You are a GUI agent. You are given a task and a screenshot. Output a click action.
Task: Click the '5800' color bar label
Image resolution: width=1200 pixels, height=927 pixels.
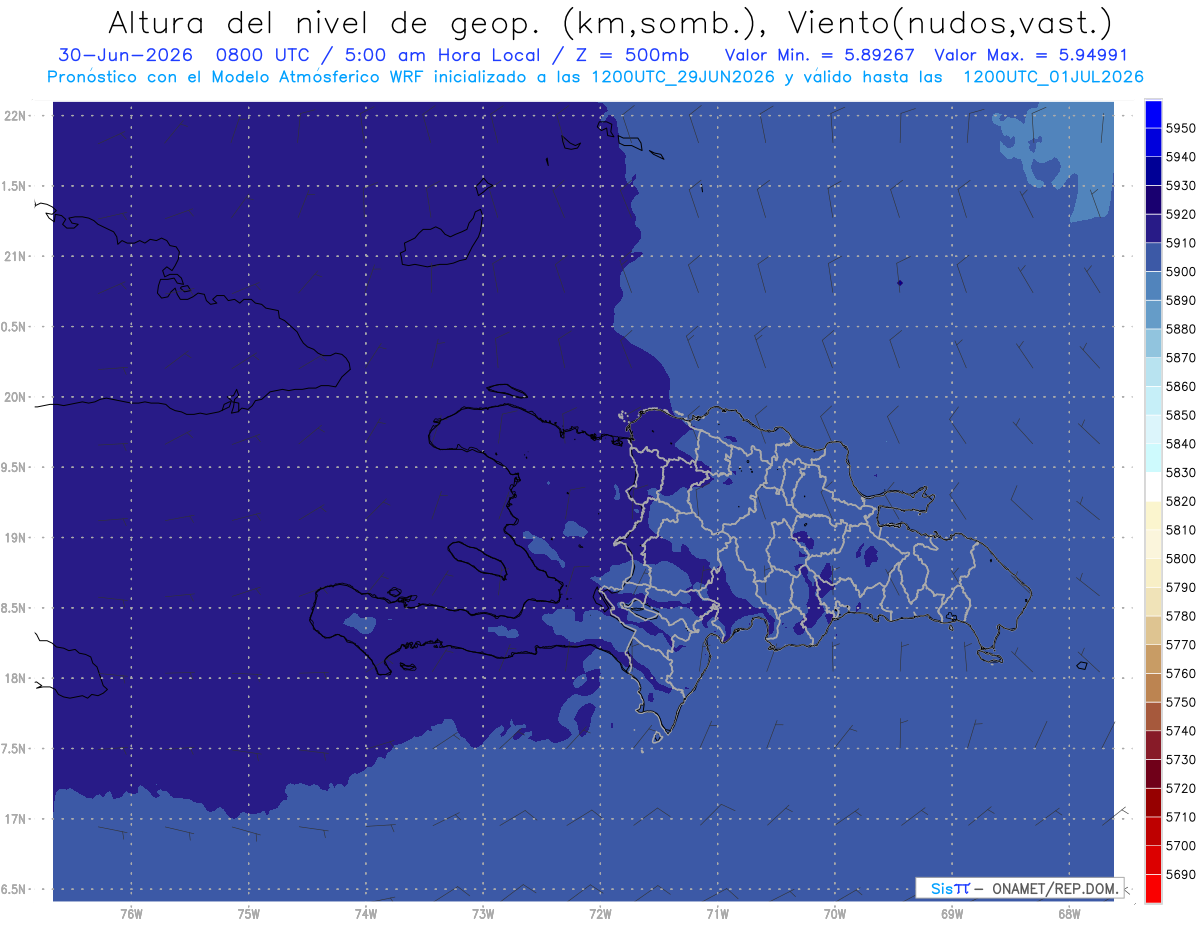click(x=1180, y=559)
